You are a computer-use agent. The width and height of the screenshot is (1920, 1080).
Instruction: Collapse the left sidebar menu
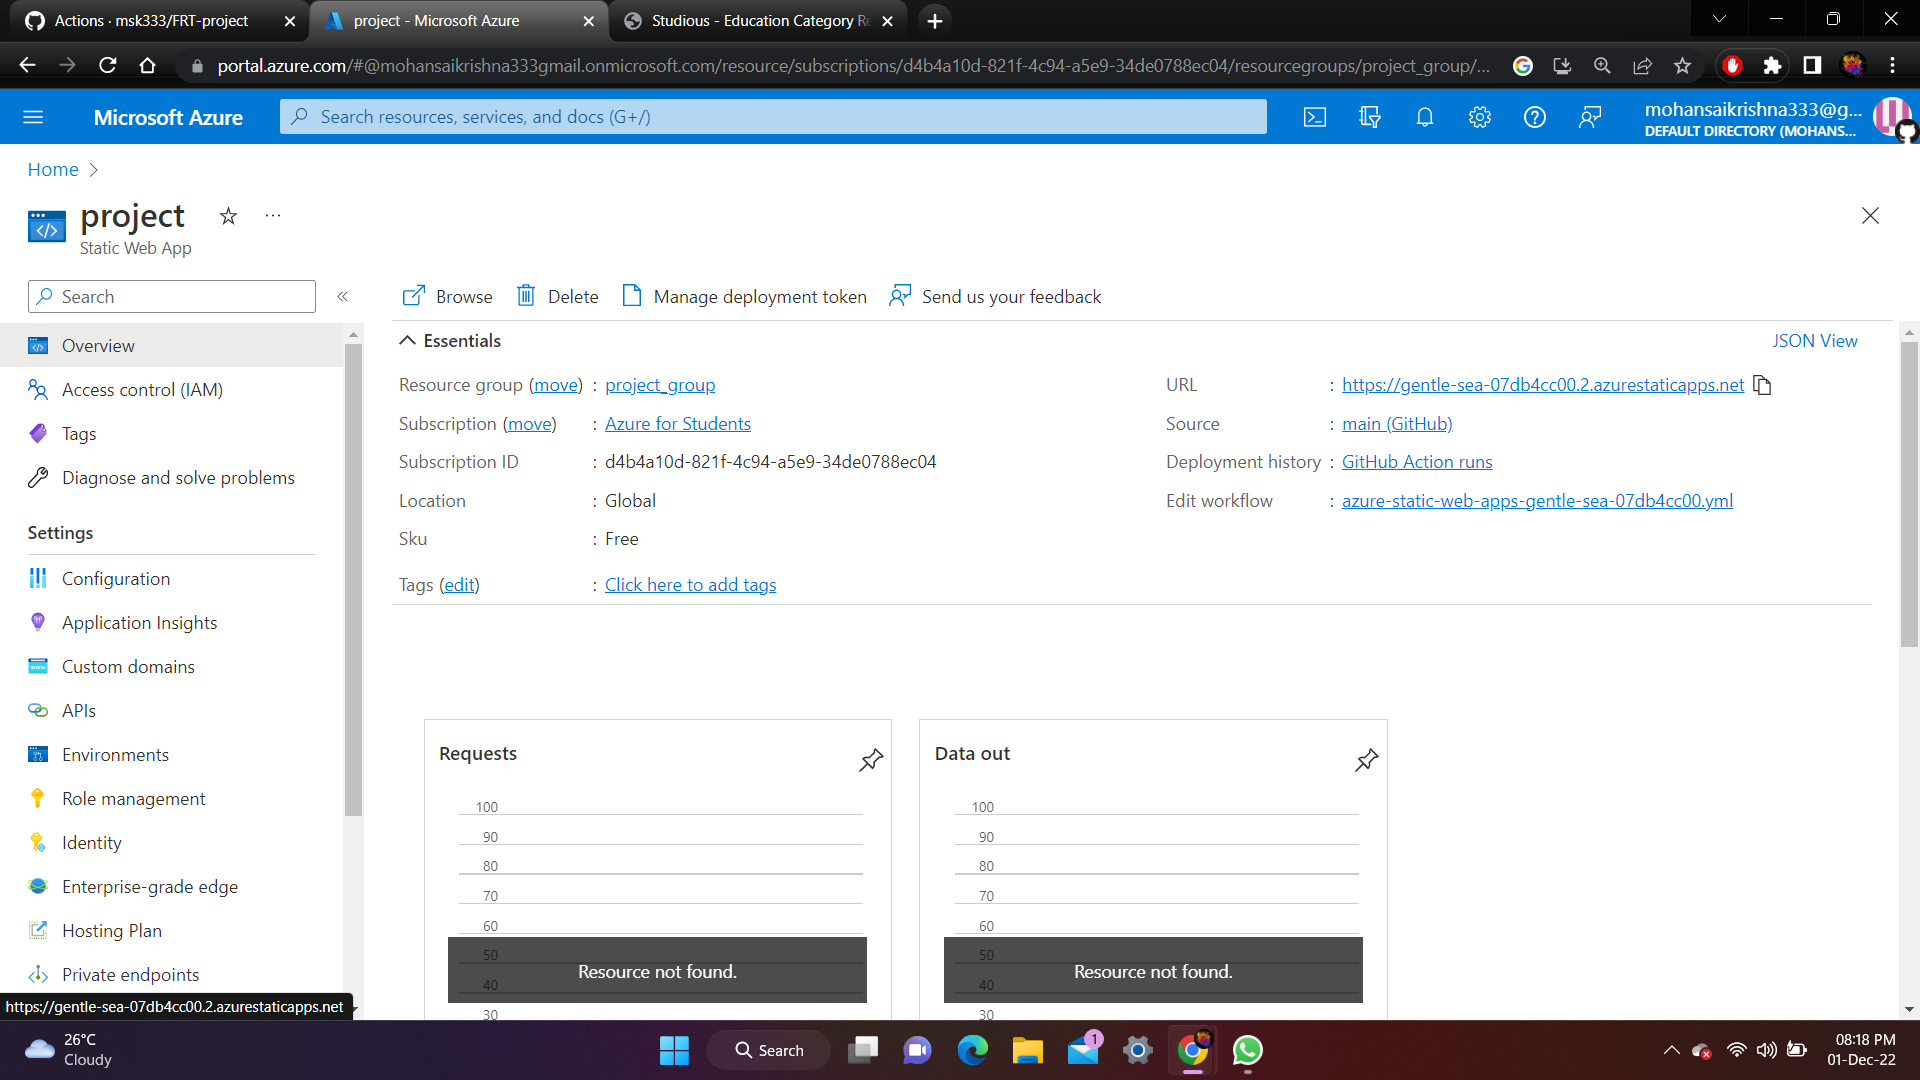342,296
